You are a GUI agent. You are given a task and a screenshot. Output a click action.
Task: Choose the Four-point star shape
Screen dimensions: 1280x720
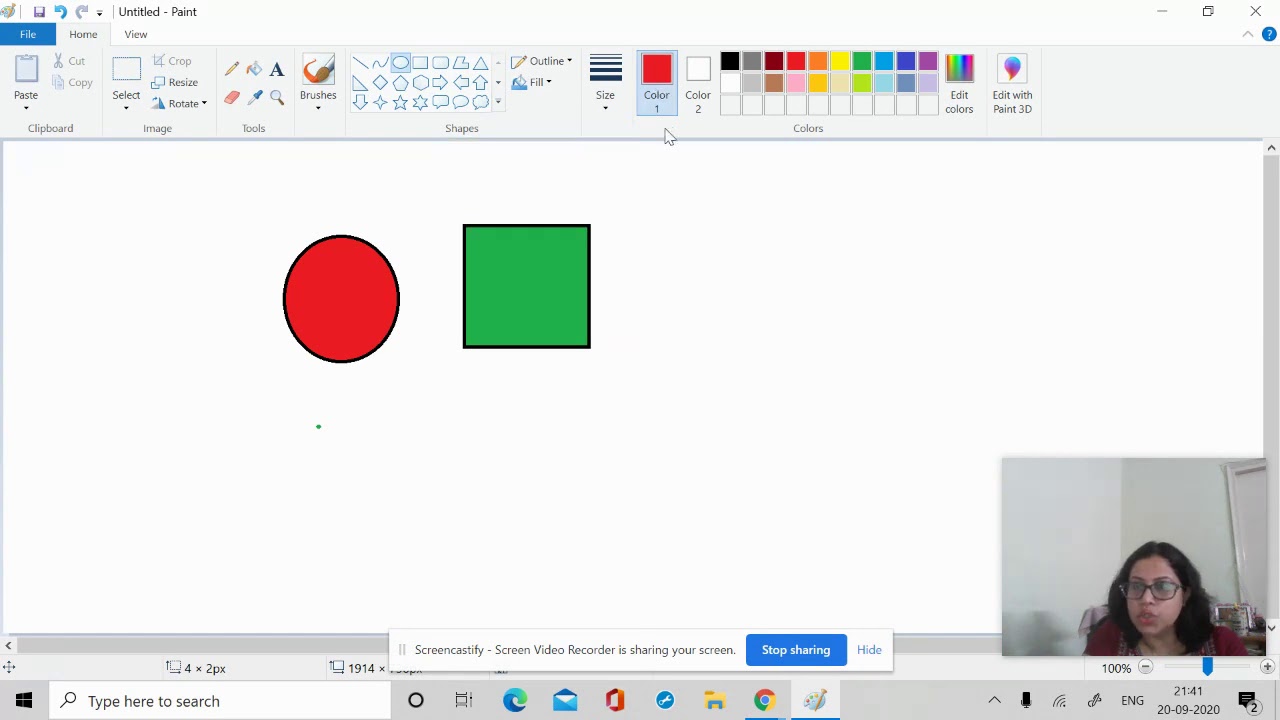coord(380,102)
